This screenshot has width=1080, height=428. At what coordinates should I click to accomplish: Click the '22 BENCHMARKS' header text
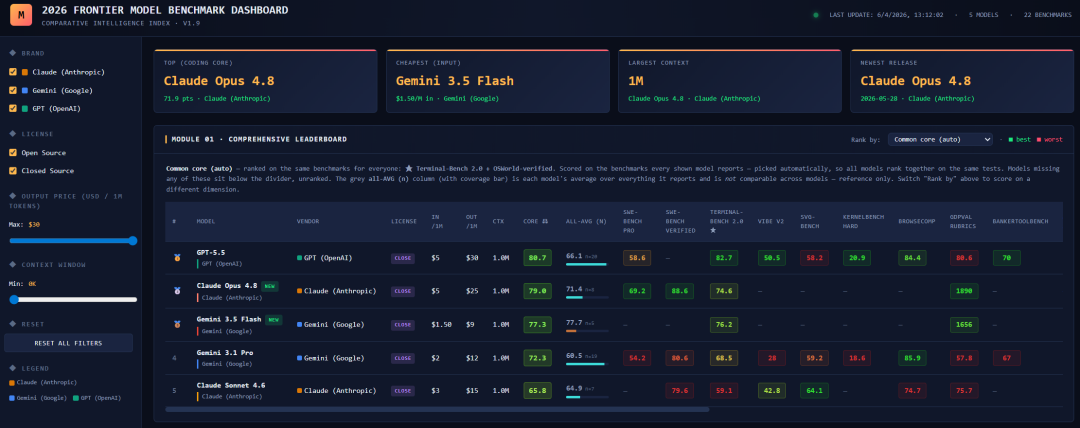(1047, 14)
